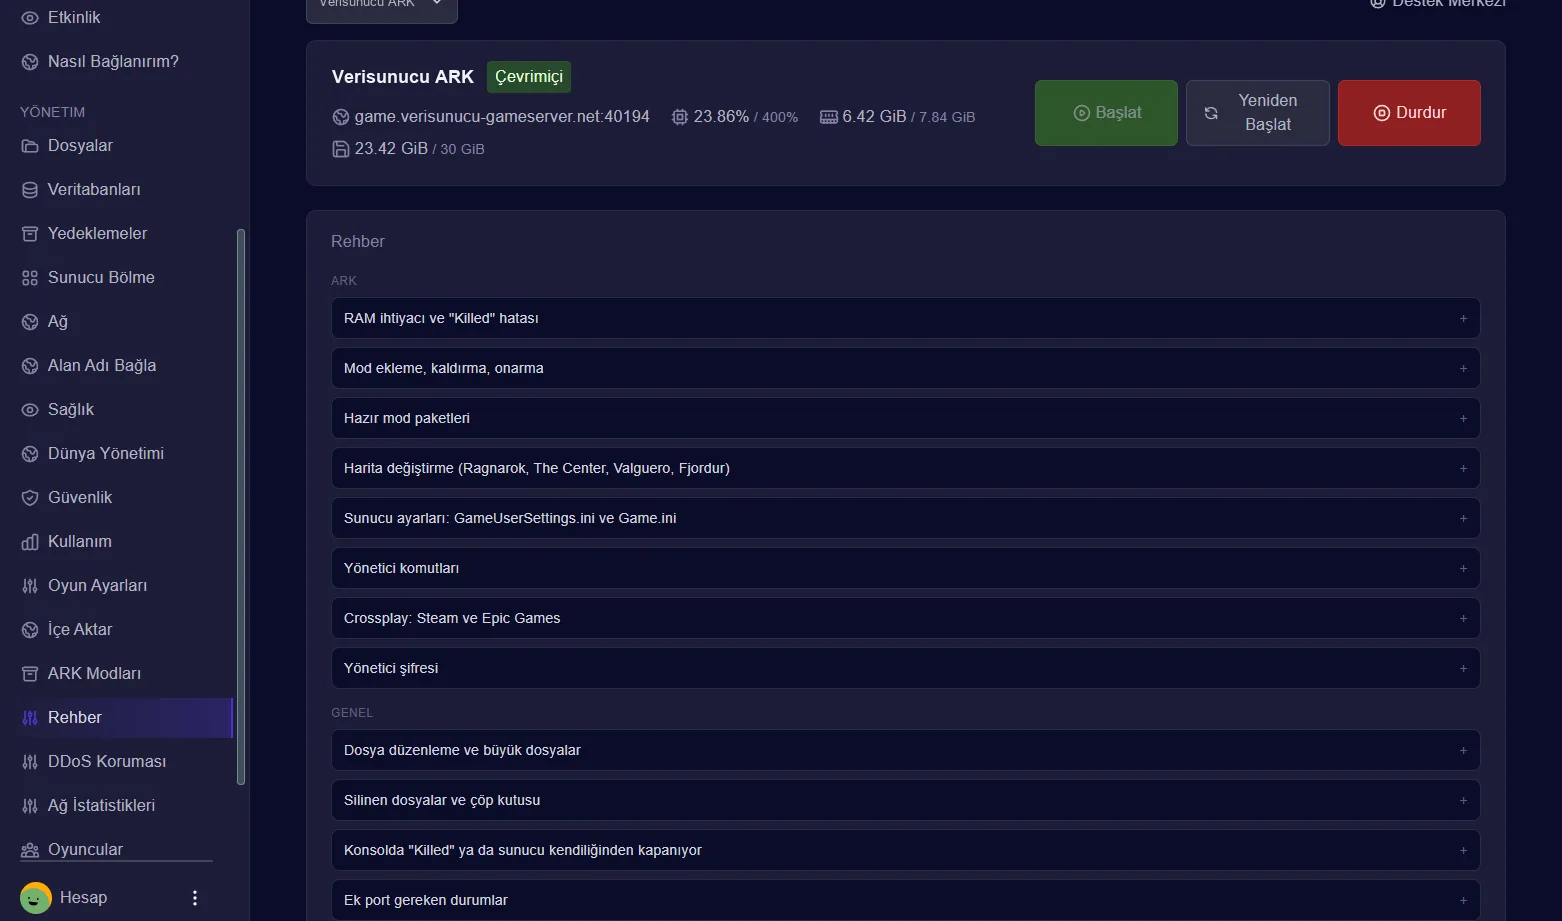Expand Hazır mod paketleri section
Screen dimensions: 1562x921
906,418
